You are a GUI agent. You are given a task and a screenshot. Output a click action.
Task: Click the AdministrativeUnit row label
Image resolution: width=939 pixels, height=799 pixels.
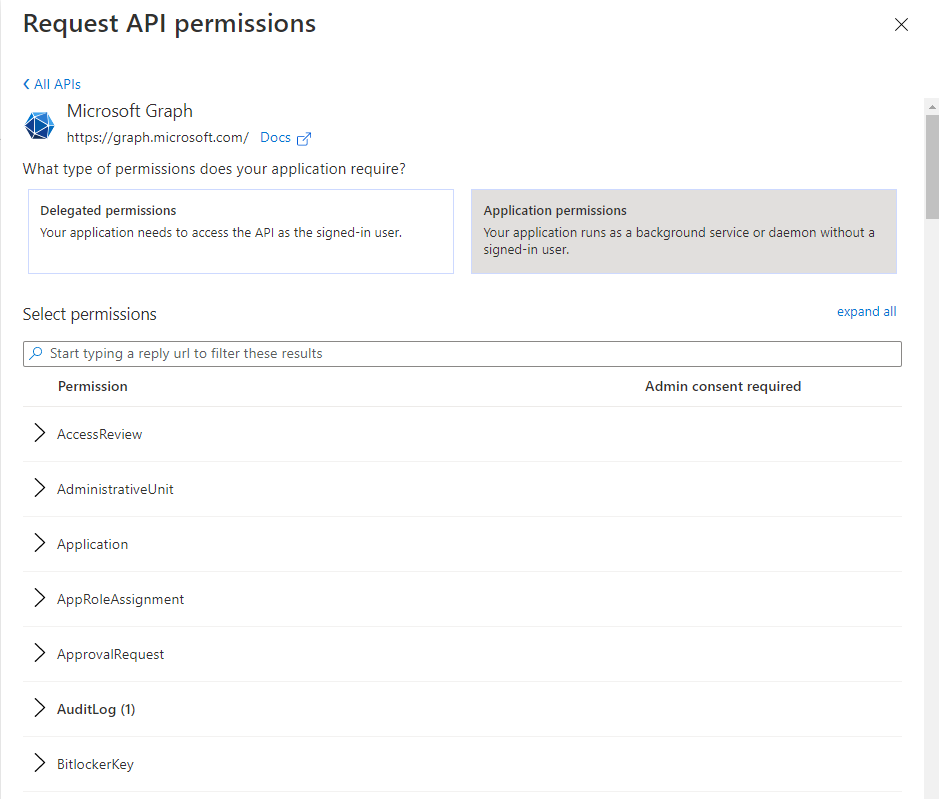(115, 489)
